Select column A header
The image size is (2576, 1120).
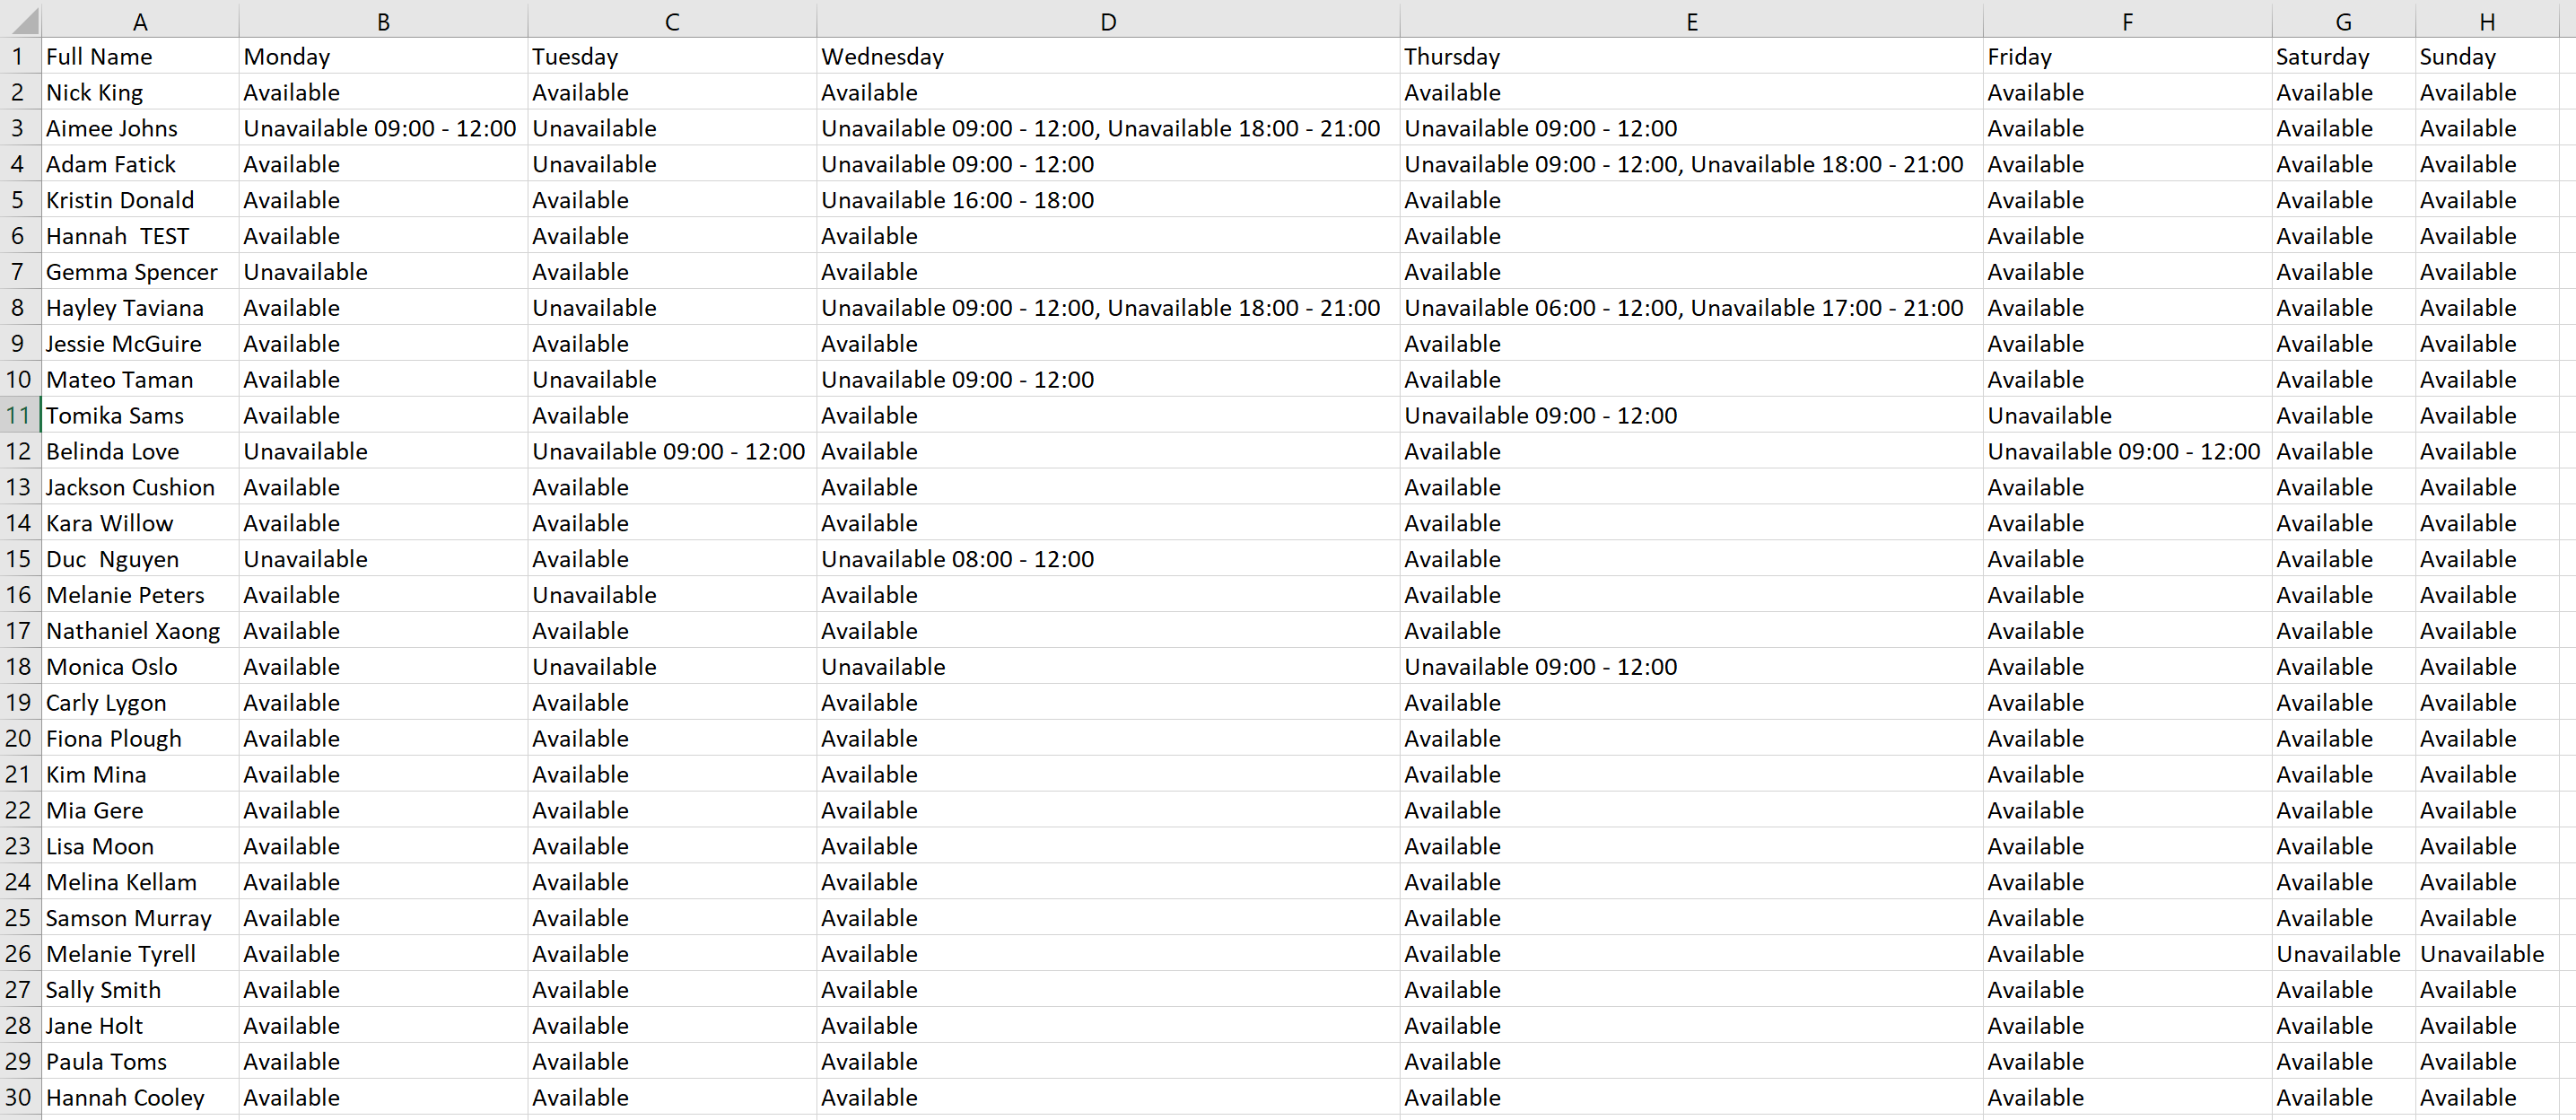(139, 21)
